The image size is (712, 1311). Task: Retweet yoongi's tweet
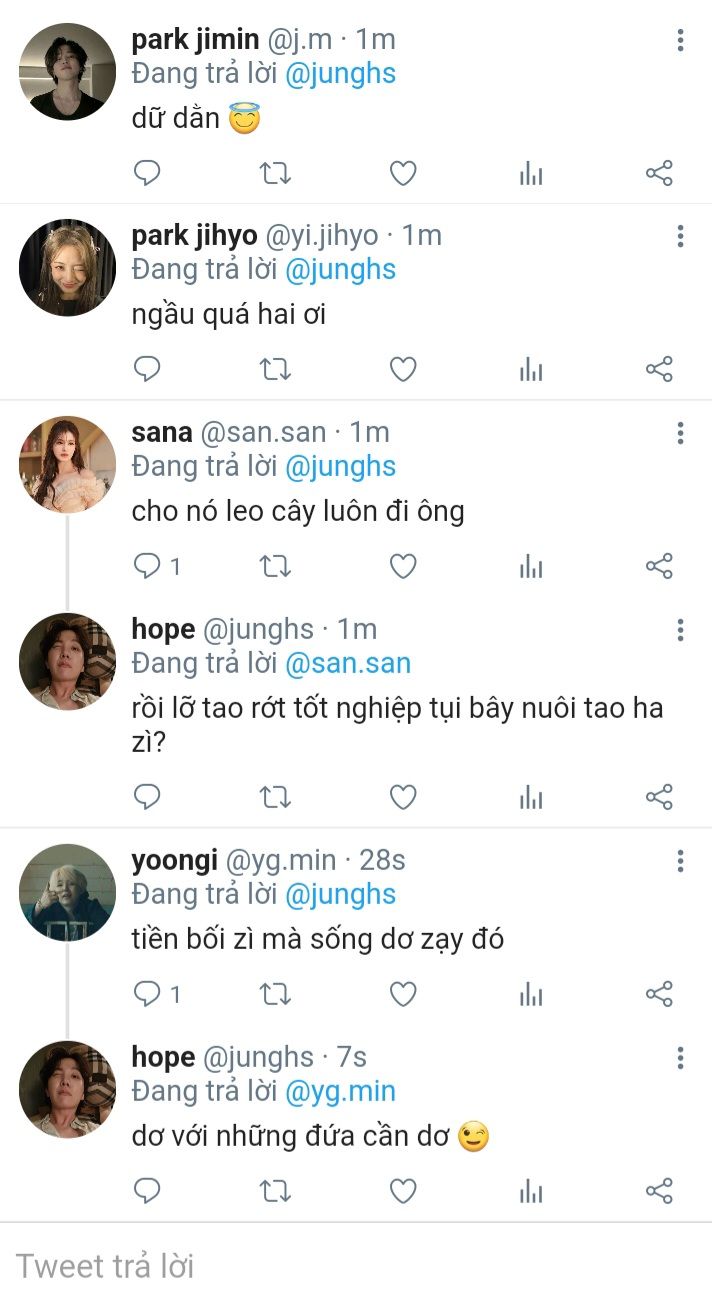click(x=275, y=994)
